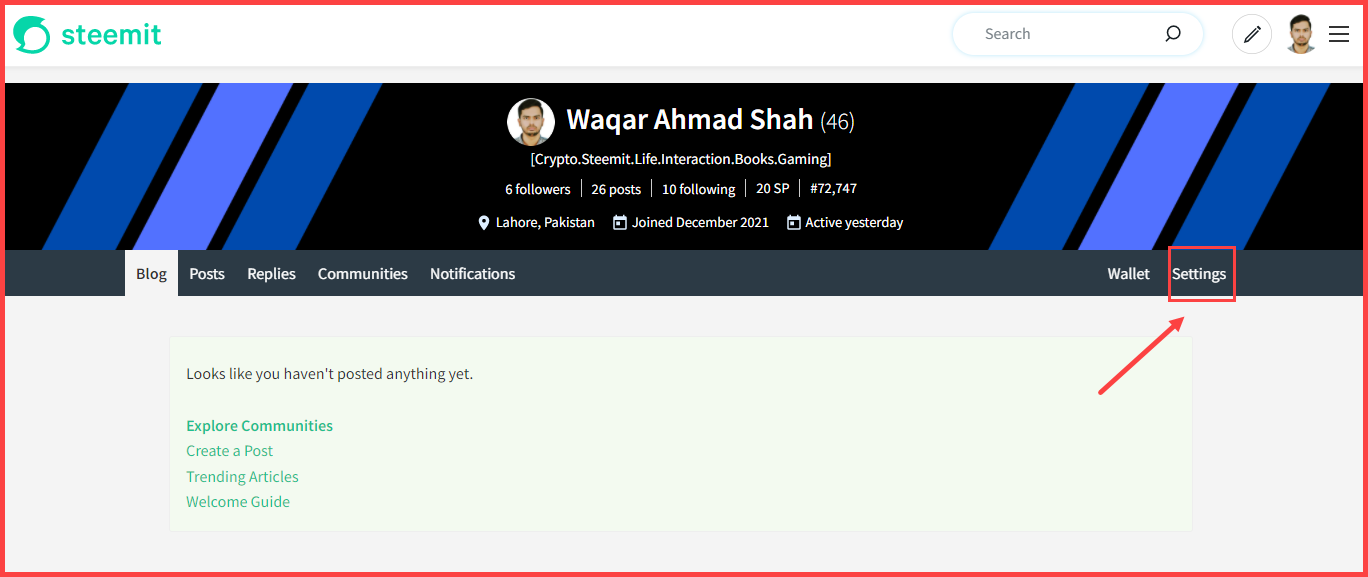The image size is (1368, 577).
Task: Switch to the Replies tab
Action: coord(272,274)
